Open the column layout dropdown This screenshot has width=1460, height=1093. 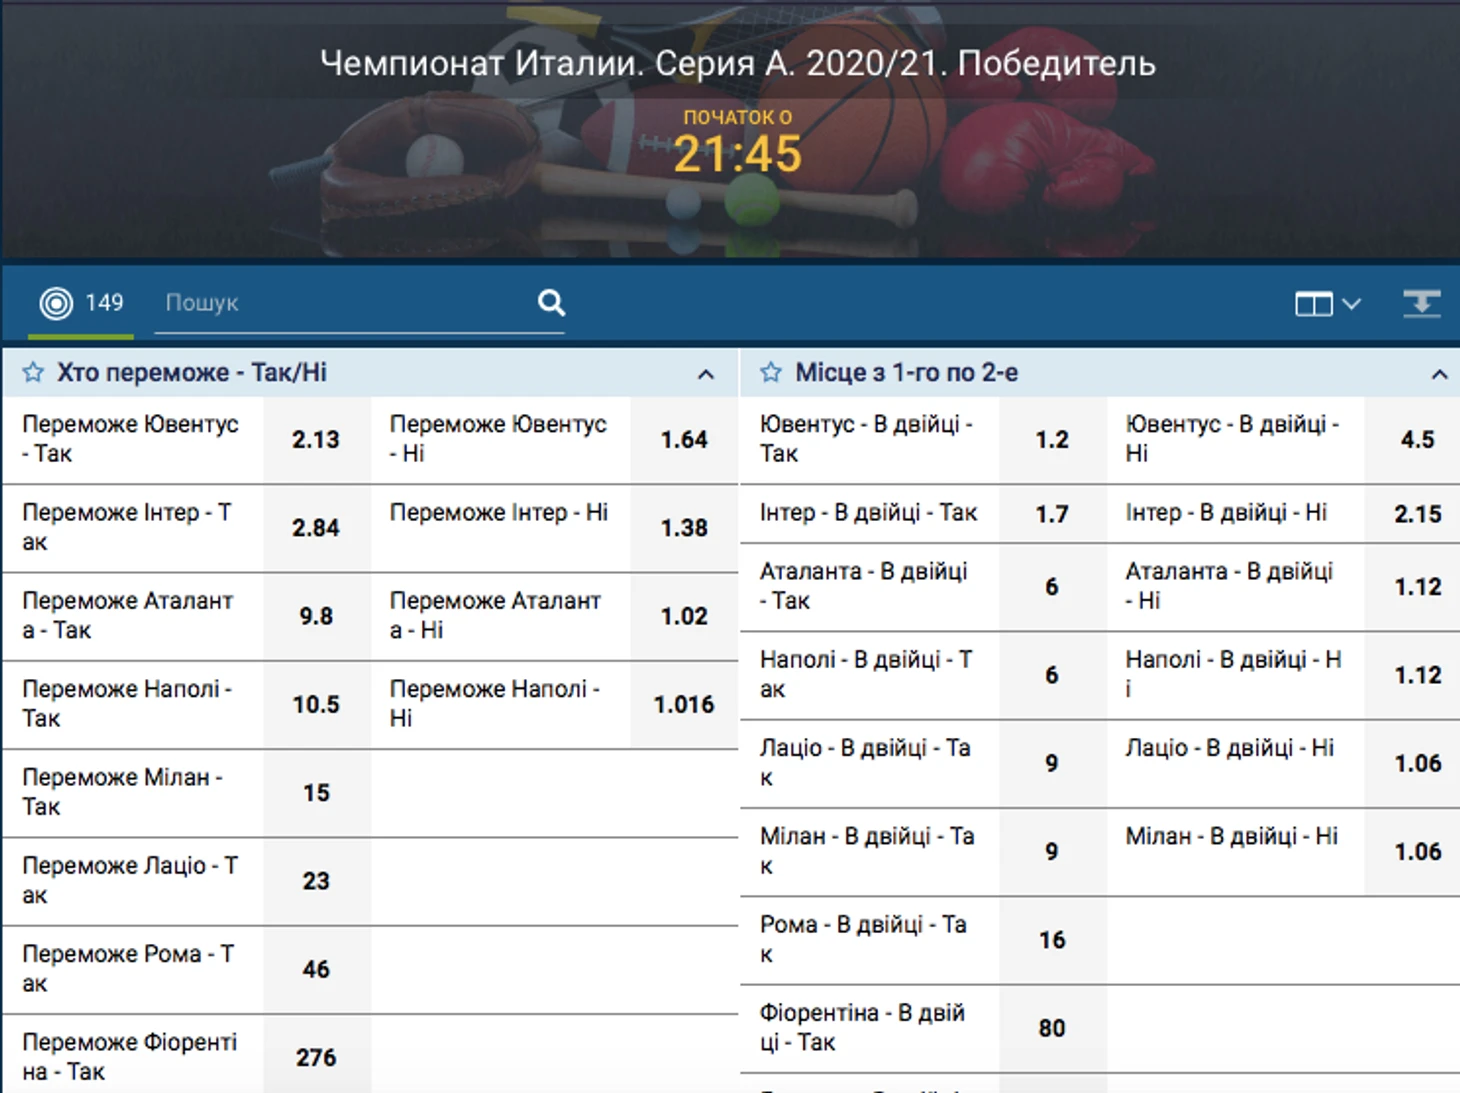1327,303
